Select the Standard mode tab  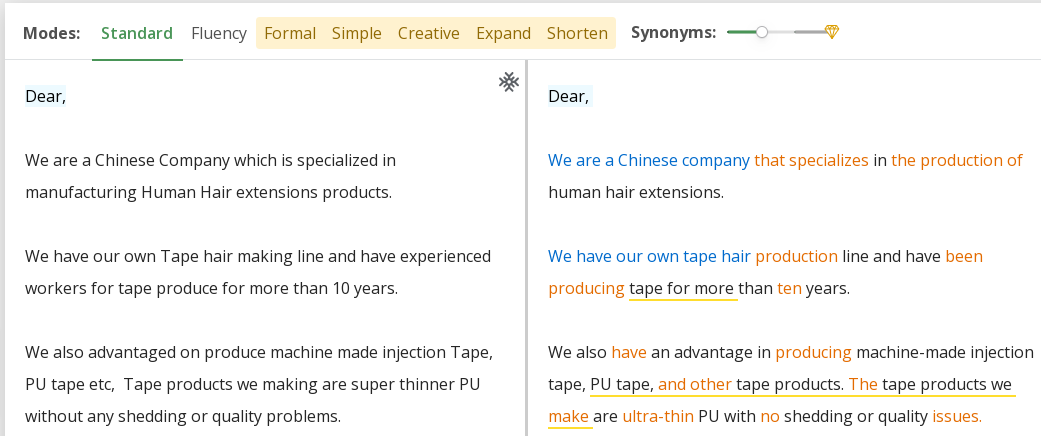(x=137, y=33)
